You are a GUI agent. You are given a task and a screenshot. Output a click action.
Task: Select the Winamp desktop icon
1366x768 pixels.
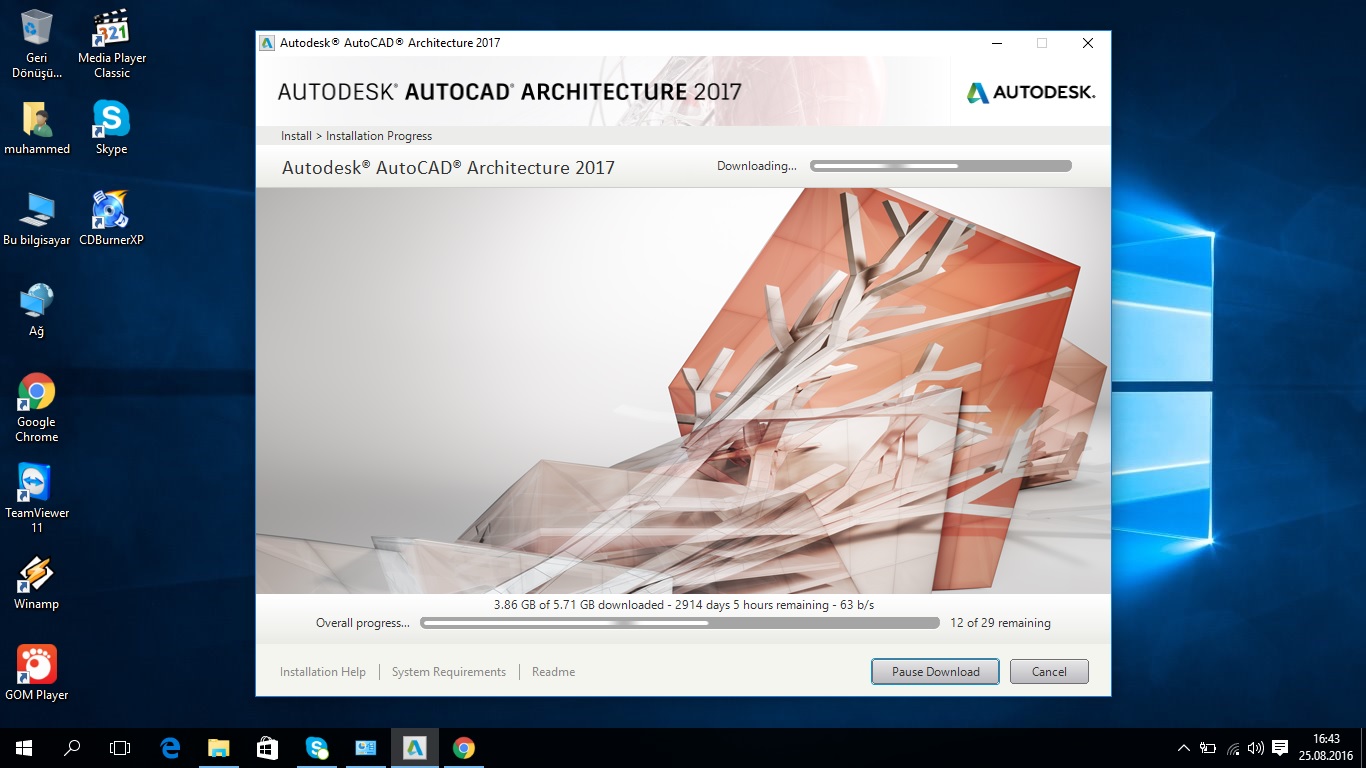pos(37,583)
